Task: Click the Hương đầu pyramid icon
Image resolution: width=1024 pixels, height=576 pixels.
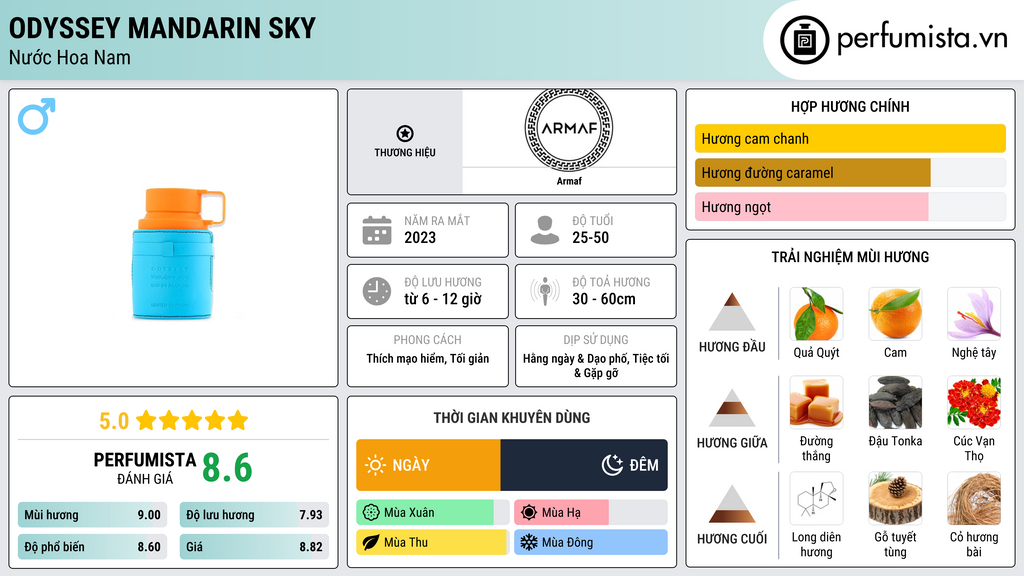Action: 732,312
